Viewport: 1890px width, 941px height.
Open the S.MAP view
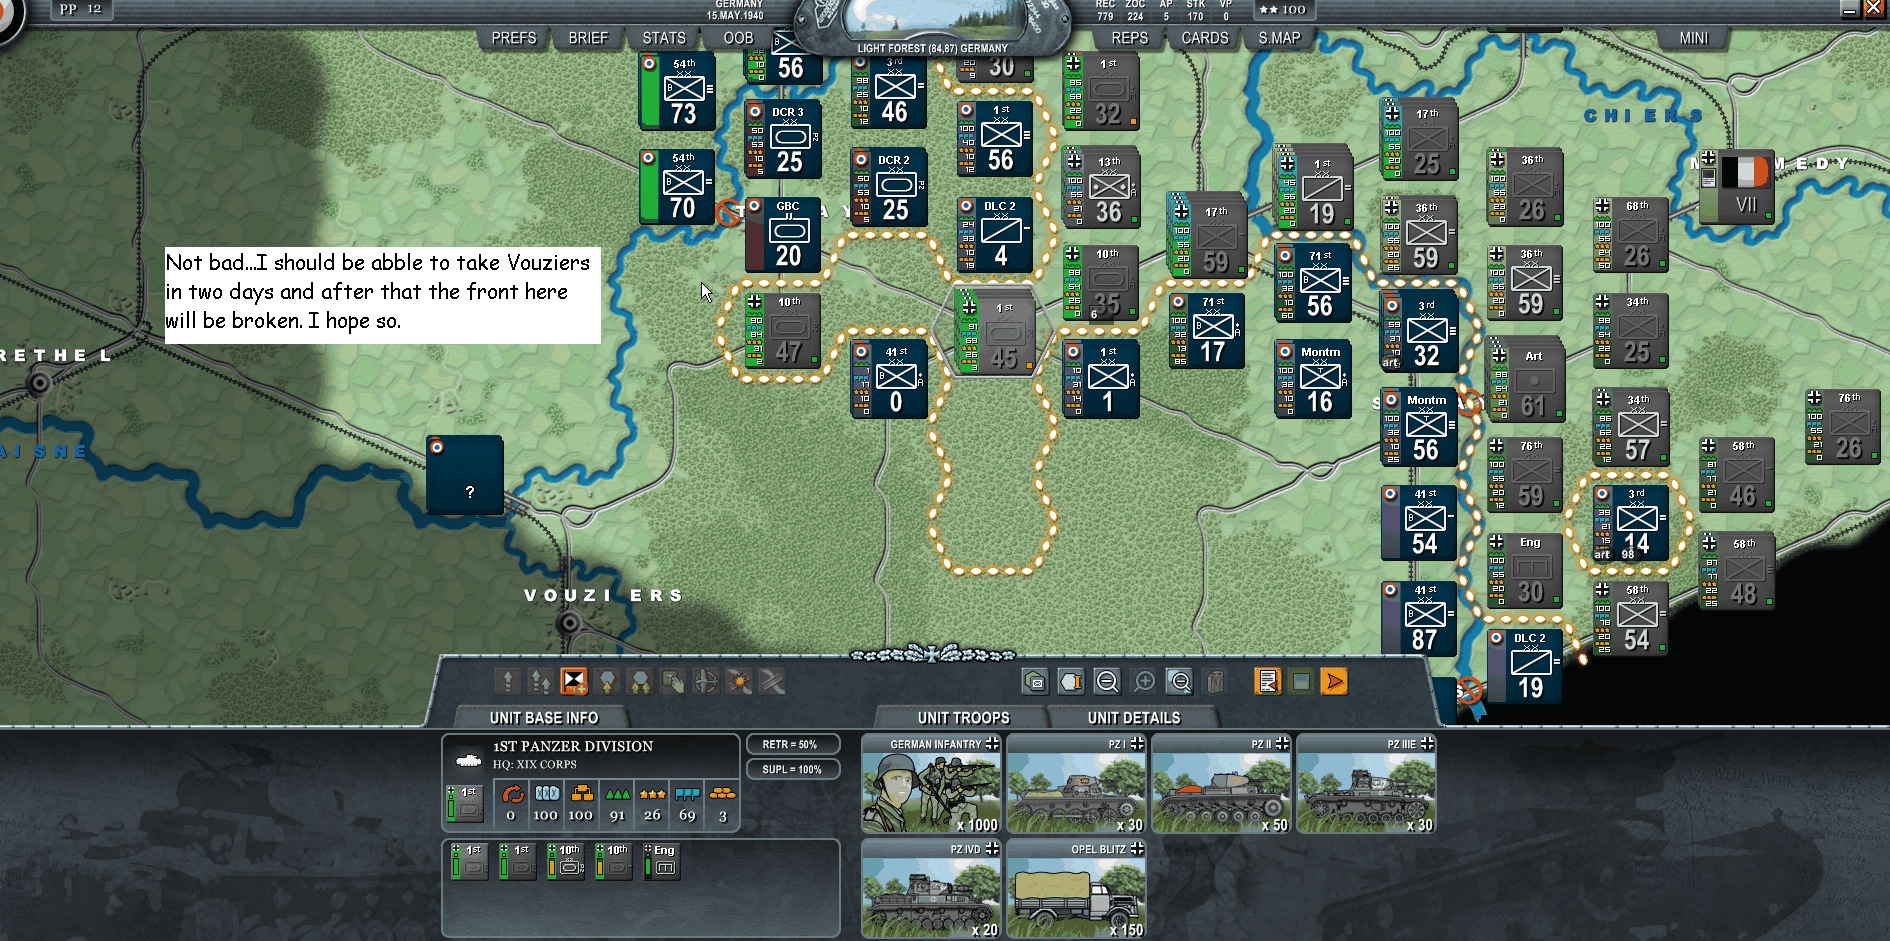point(1280,38)
